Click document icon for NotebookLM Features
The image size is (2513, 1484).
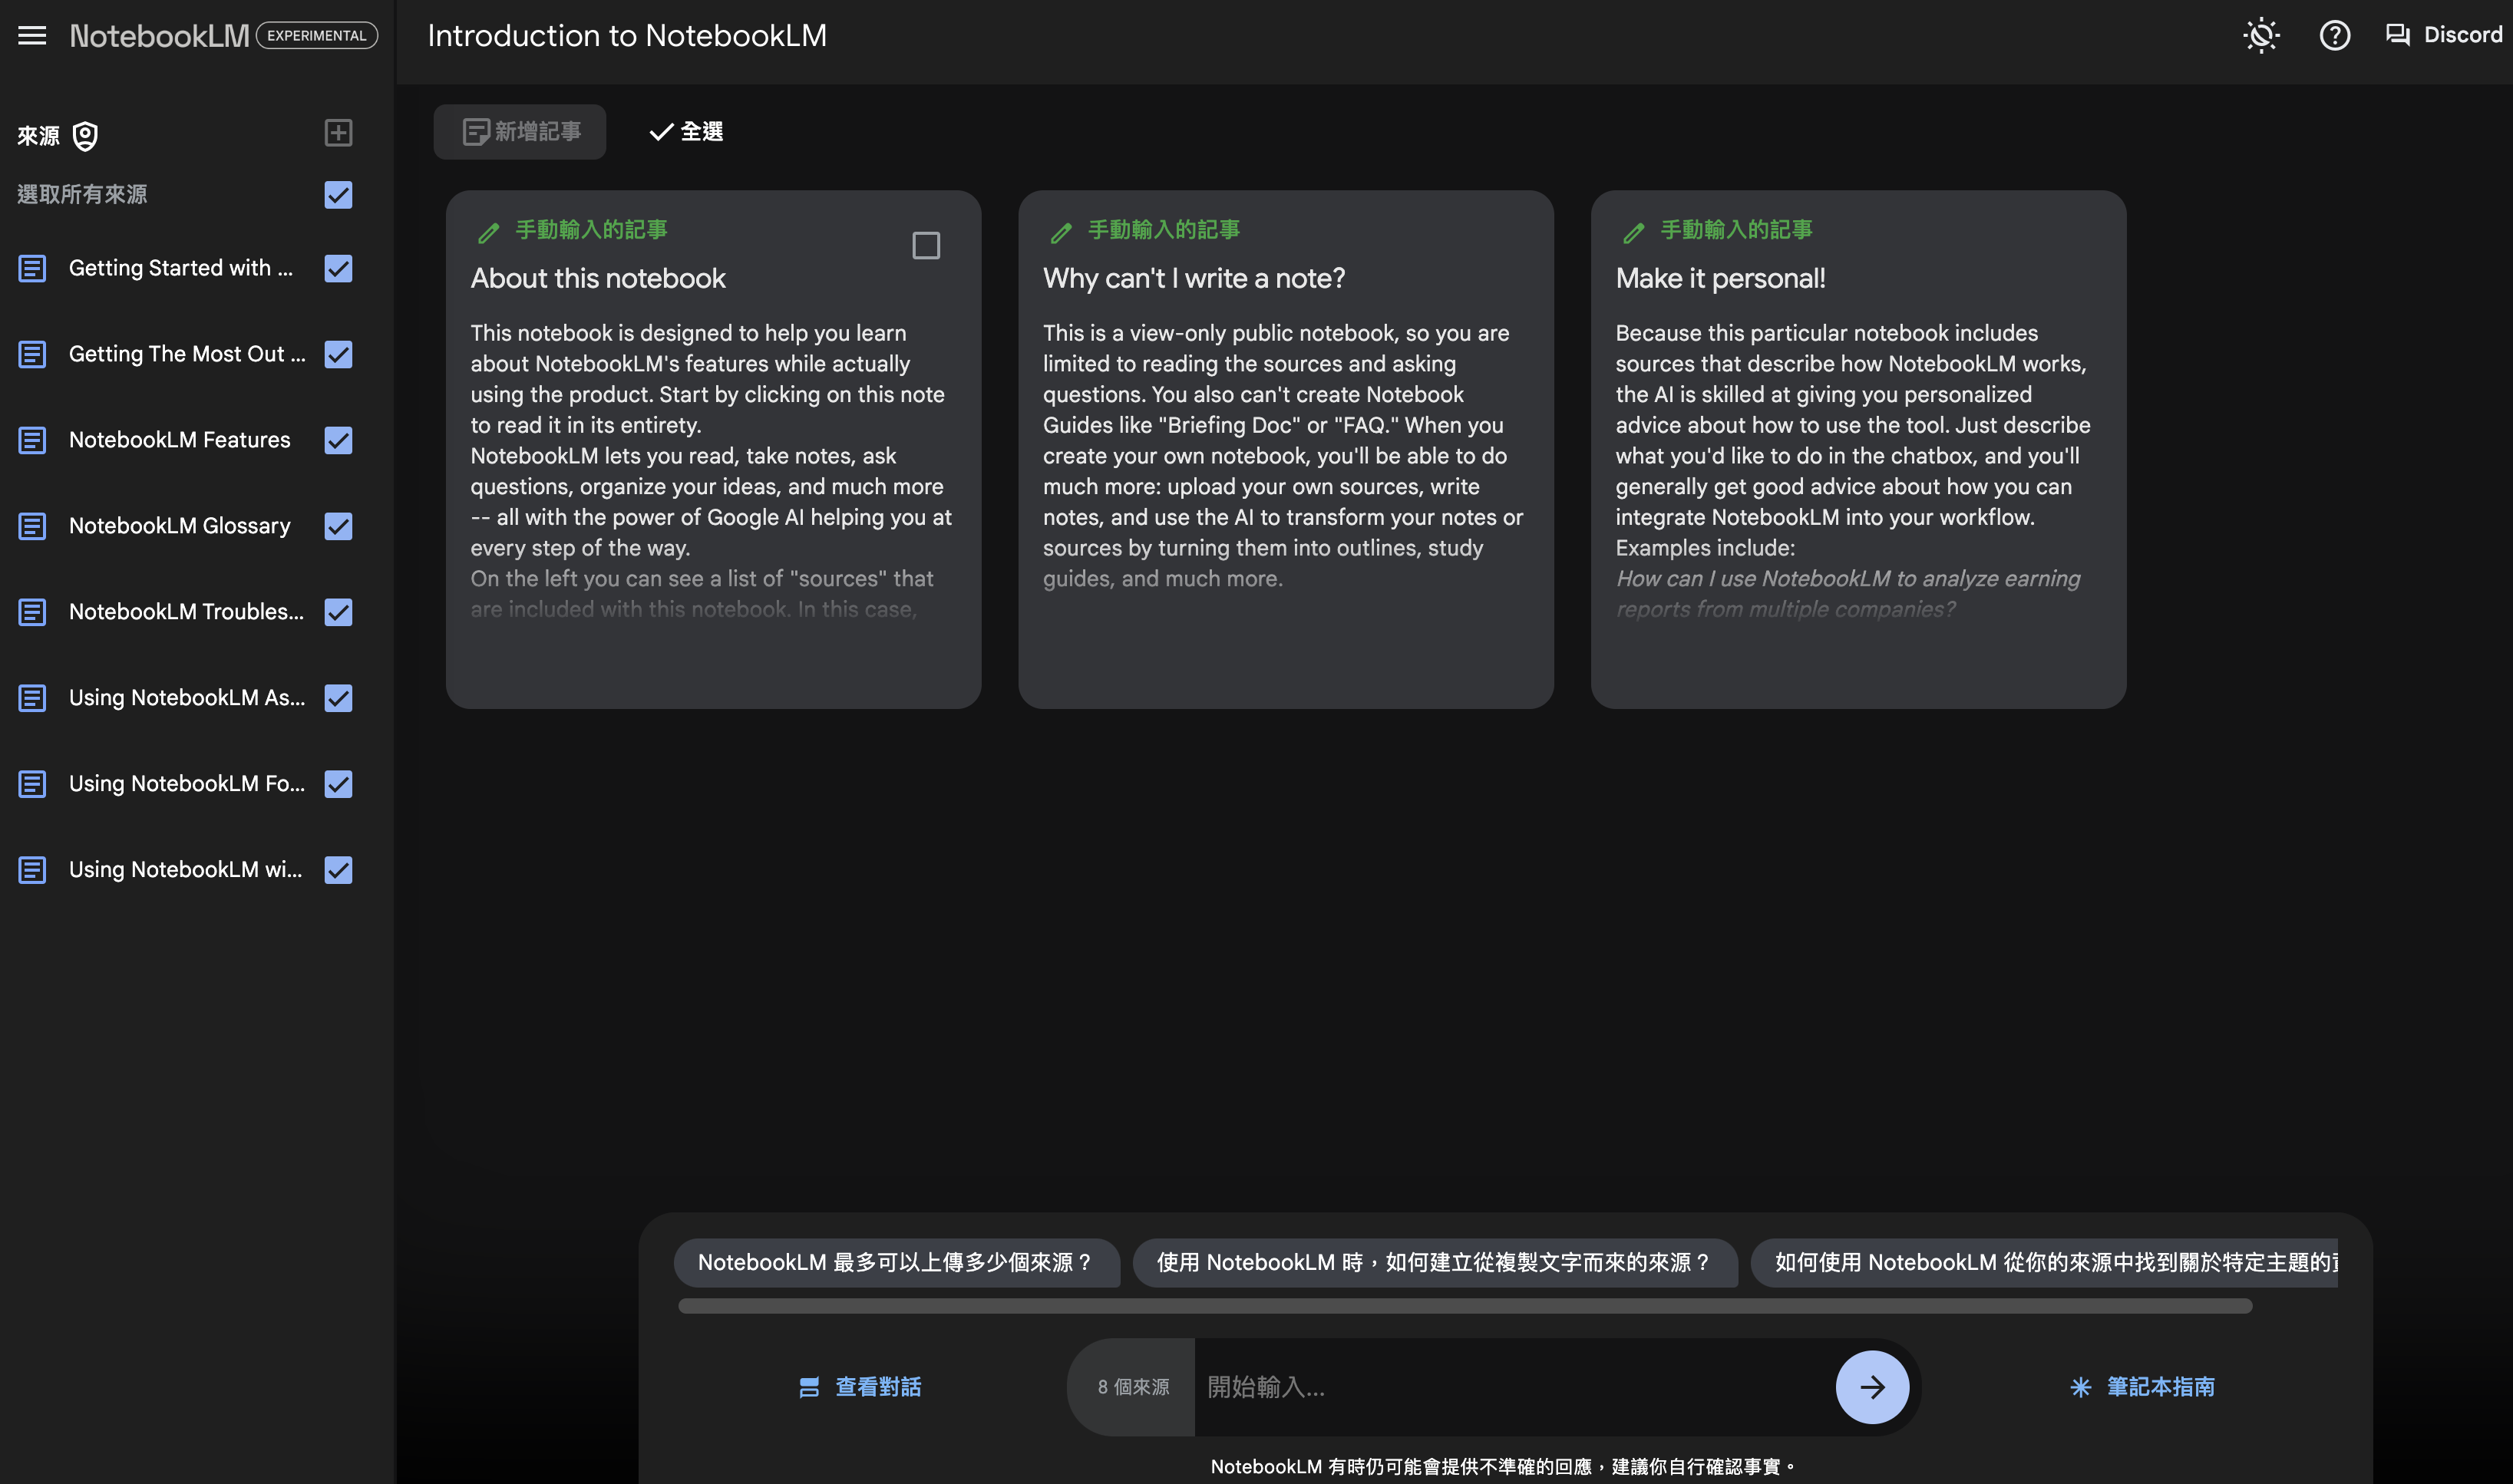[x=32, y=440]
